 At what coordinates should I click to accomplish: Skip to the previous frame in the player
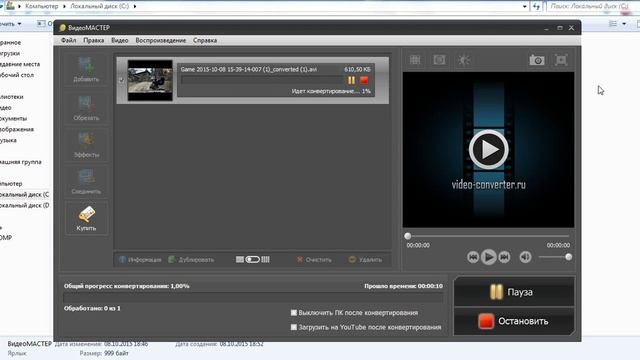[473, 257]
